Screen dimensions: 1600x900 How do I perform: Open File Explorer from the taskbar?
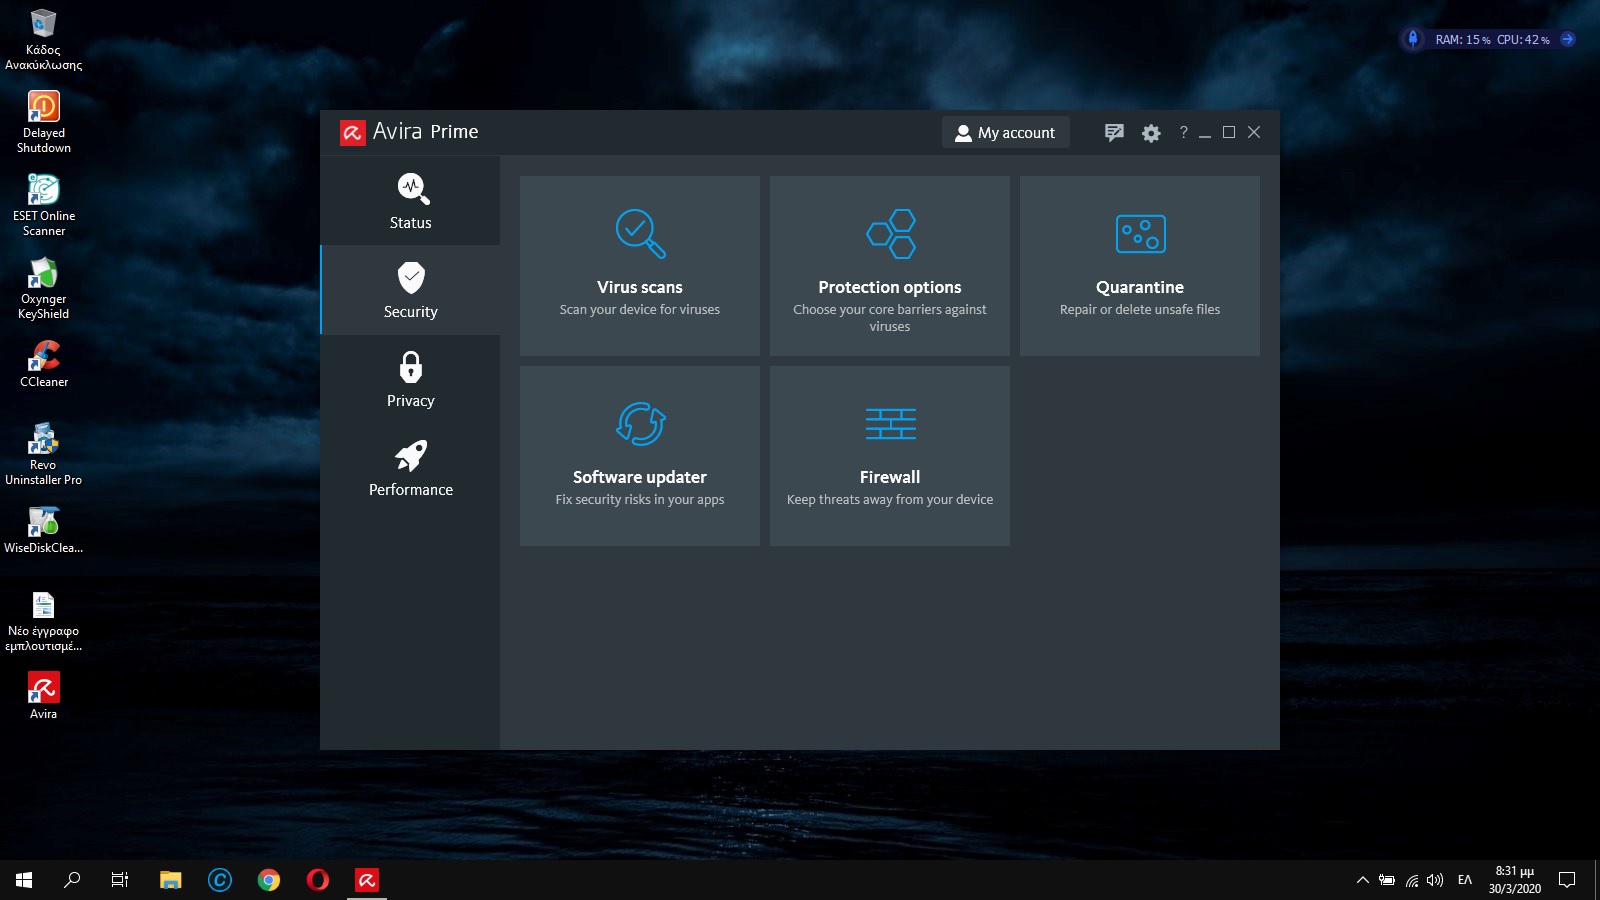170,880
